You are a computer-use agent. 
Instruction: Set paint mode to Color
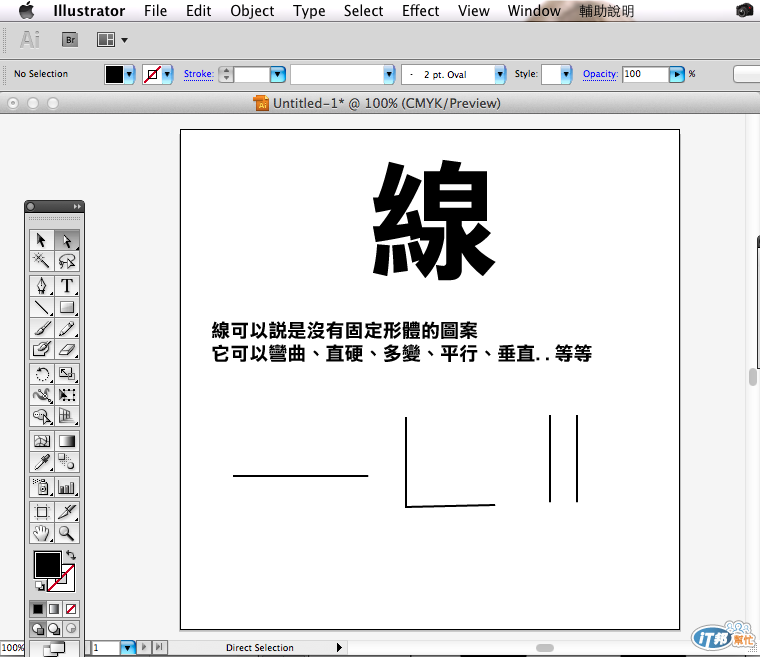pos(38,609)
